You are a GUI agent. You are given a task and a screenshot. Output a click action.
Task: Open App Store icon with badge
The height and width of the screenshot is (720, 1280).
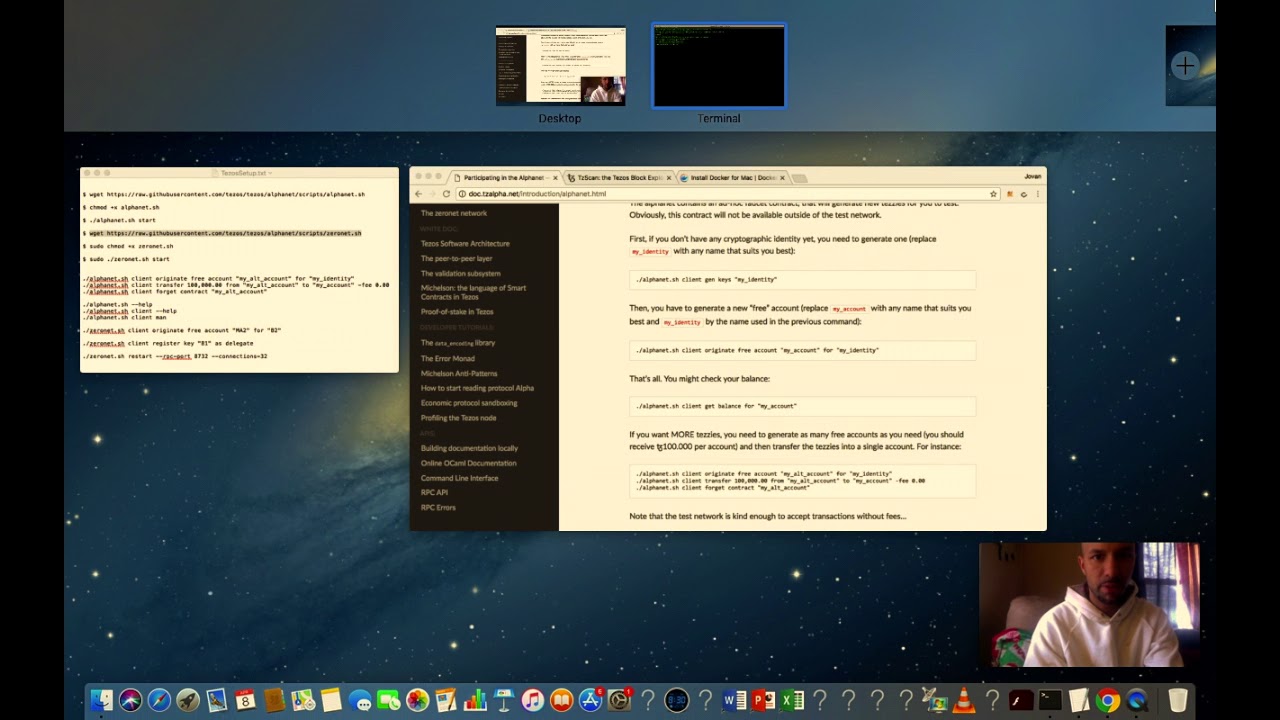click(x=591, y=701)
